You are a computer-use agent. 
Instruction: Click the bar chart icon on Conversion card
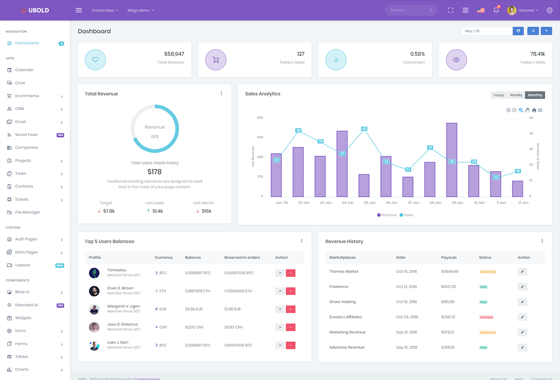(336, 60)
